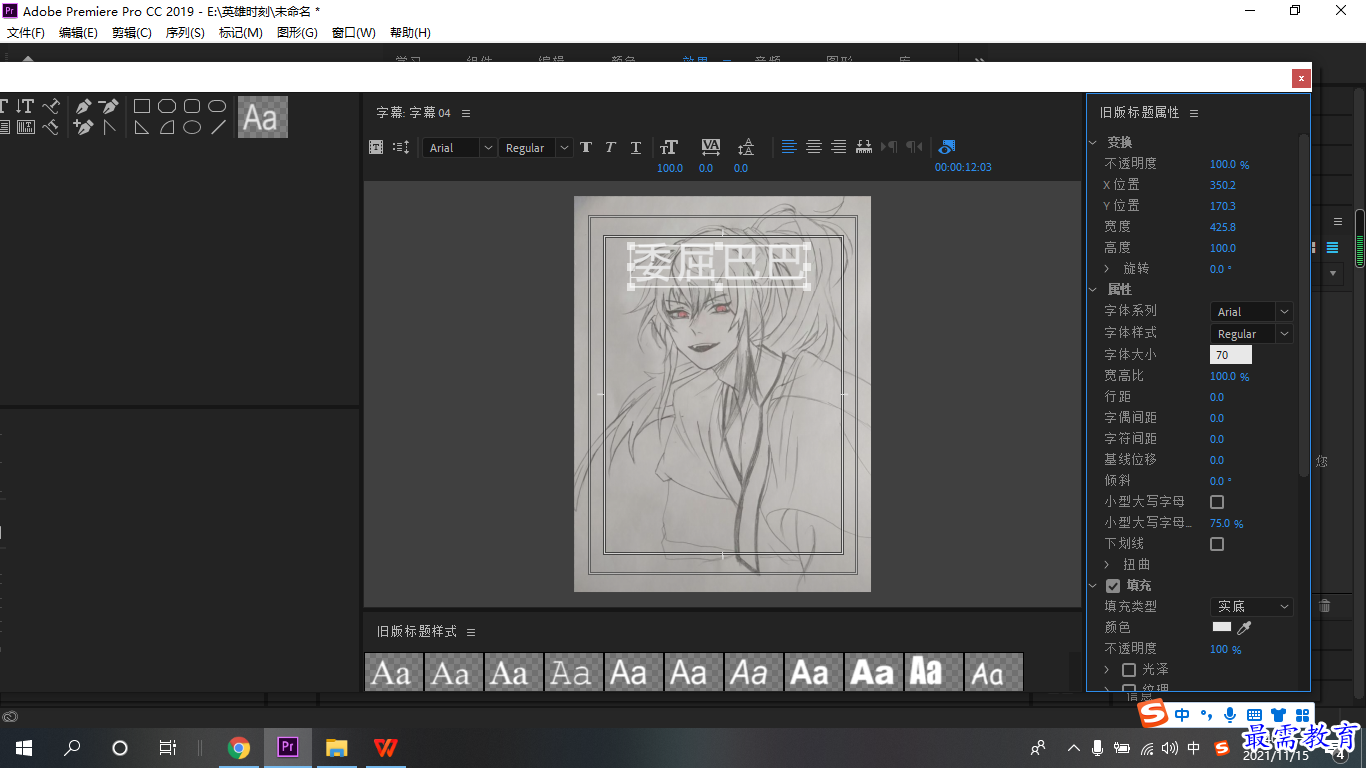Open 旧版标题属性 panel menu
This screenshot has height=768, width=1366.
[x=1194, y=113]
